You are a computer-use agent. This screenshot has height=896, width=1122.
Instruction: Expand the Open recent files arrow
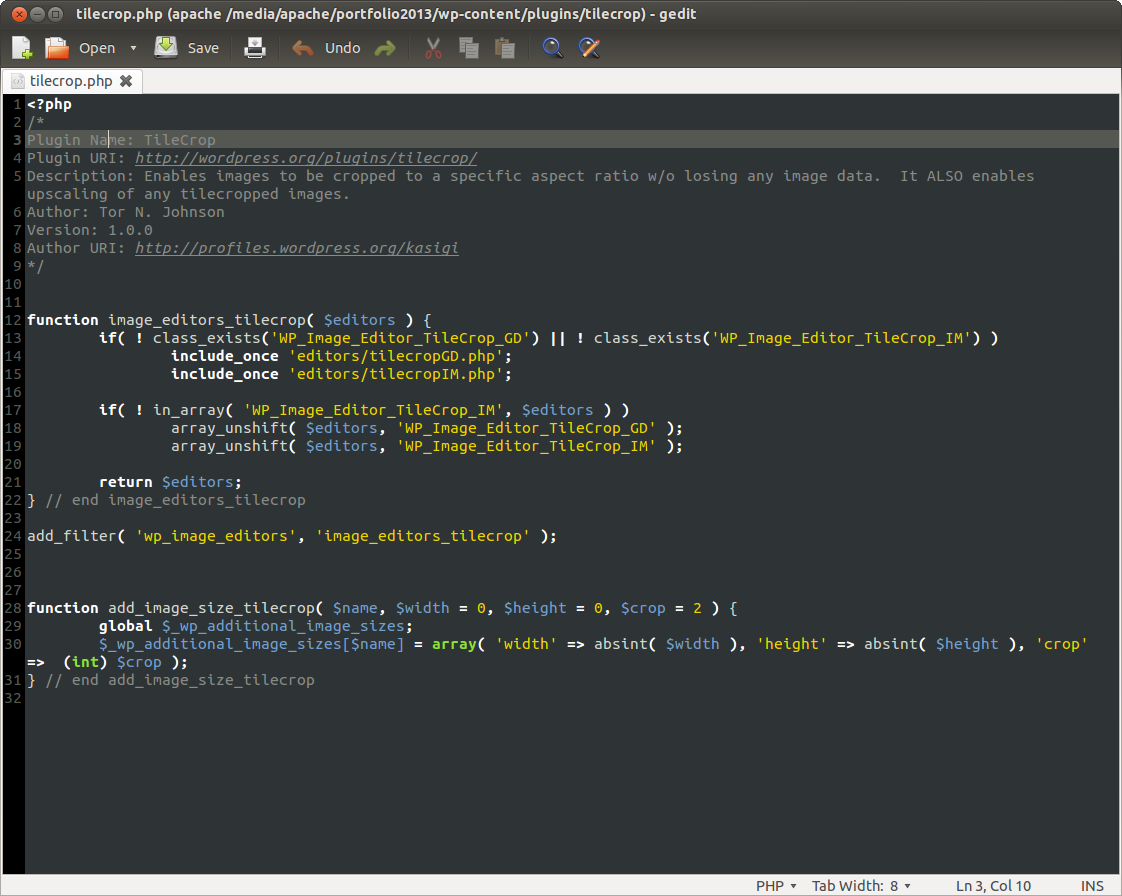click(x=134, y=48)
